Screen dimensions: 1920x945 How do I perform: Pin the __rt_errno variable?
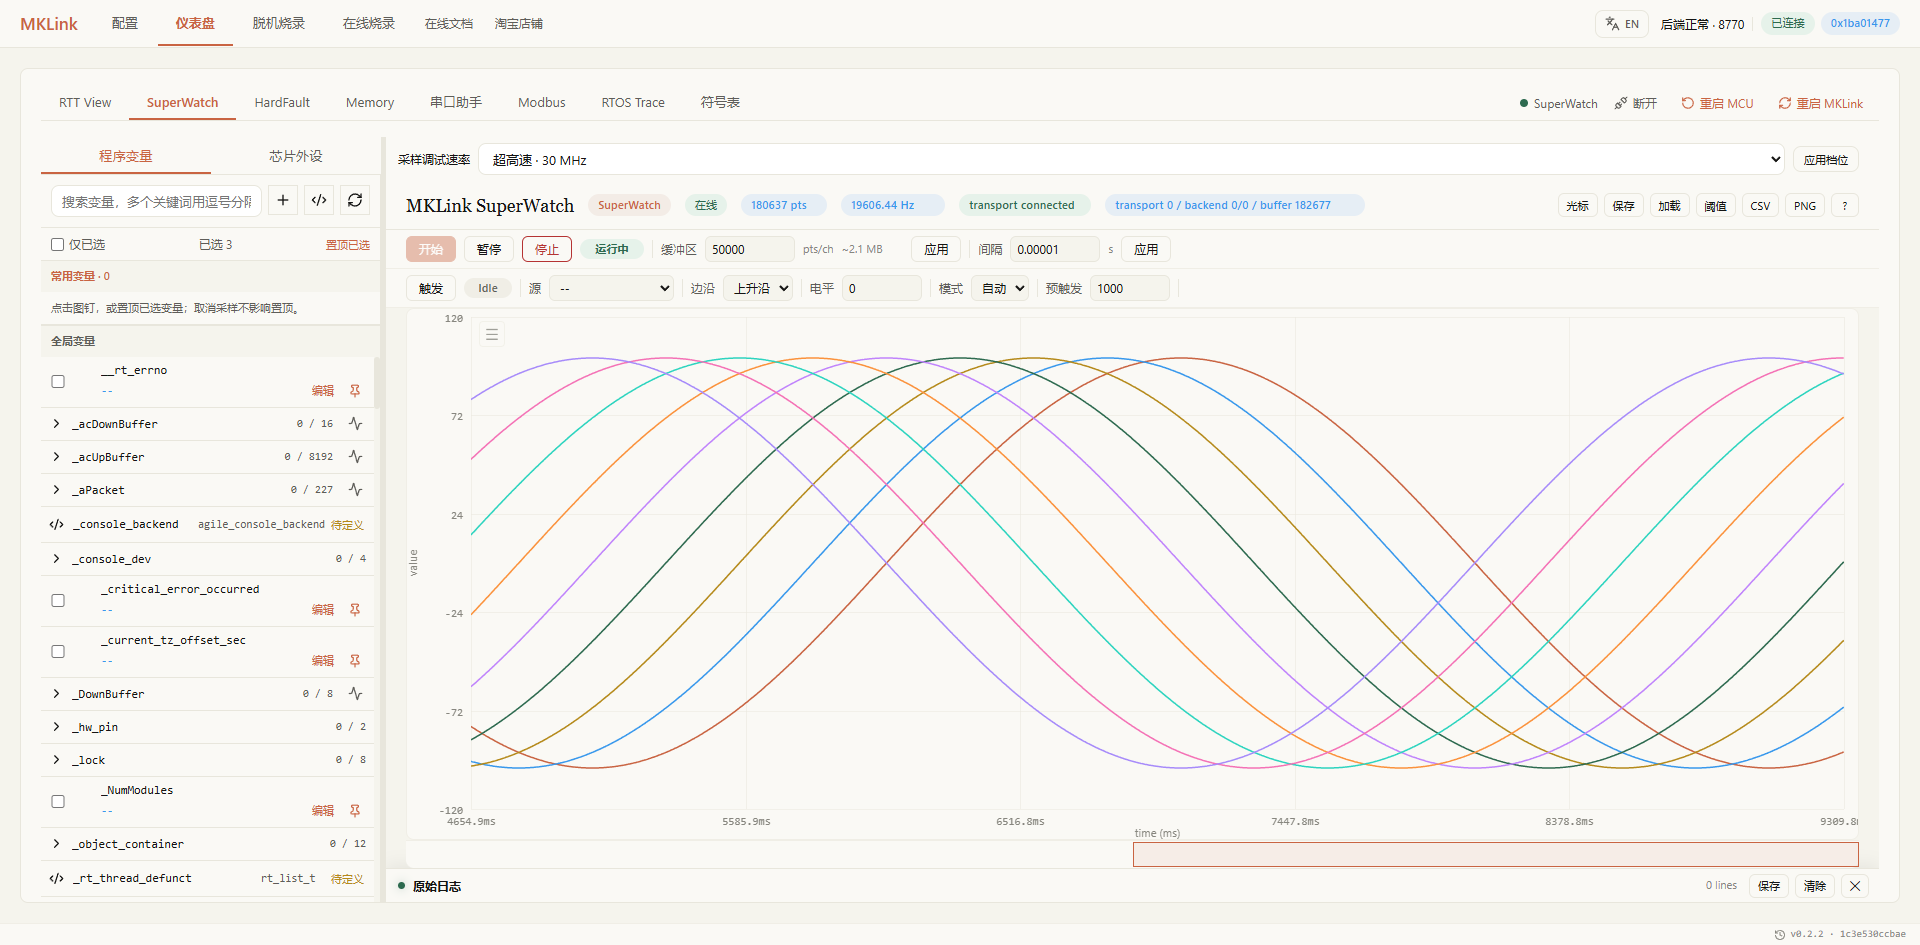point(355,391)
